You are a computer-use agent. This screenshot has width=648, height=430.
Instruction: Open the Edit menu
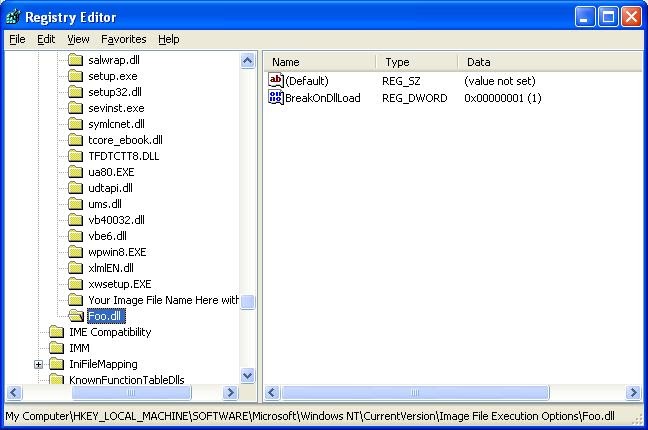tap(46, 39)
